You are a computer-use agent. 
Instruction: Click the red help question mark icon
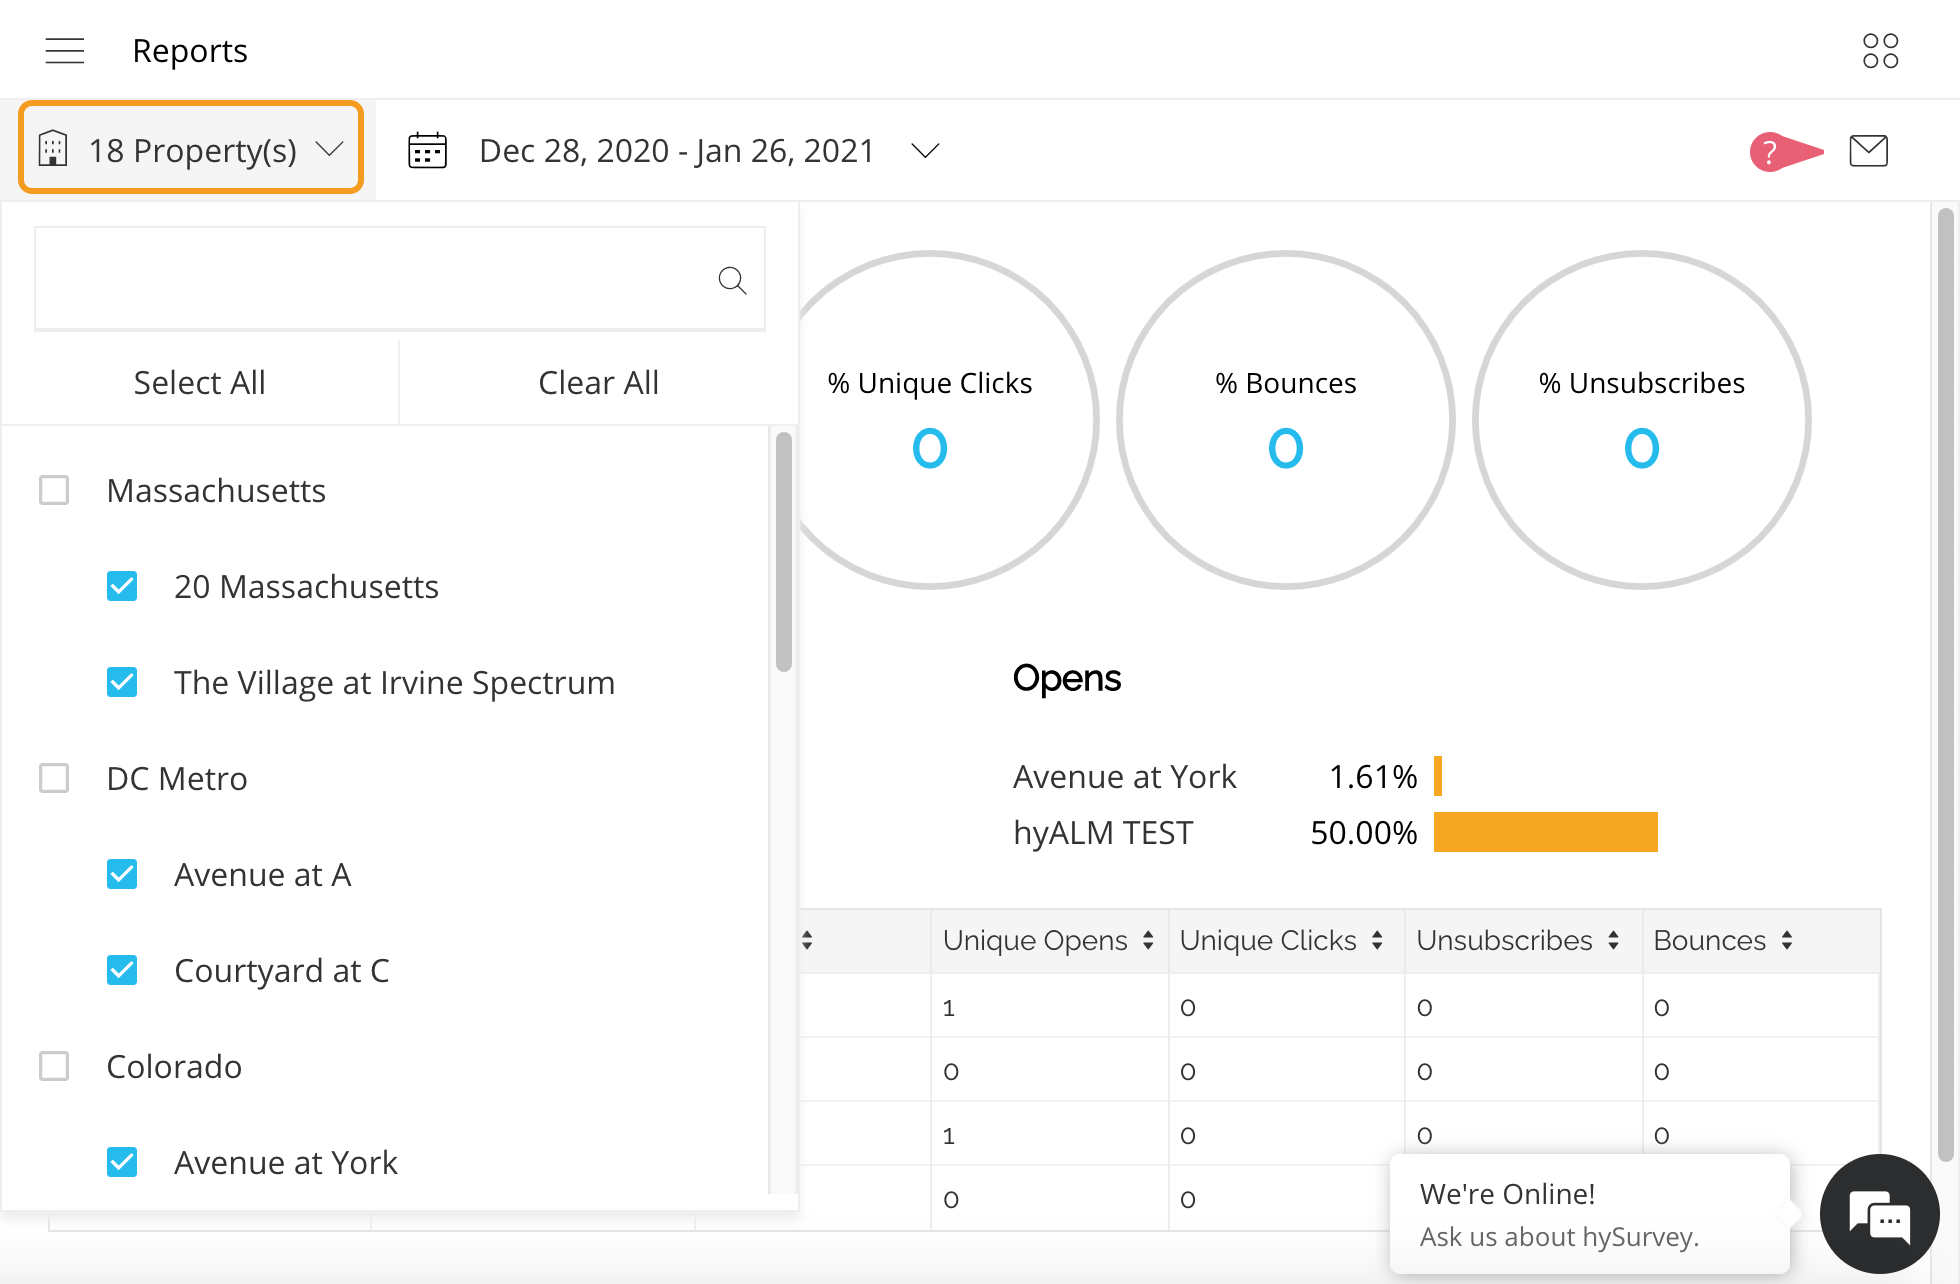(1770, 152)
